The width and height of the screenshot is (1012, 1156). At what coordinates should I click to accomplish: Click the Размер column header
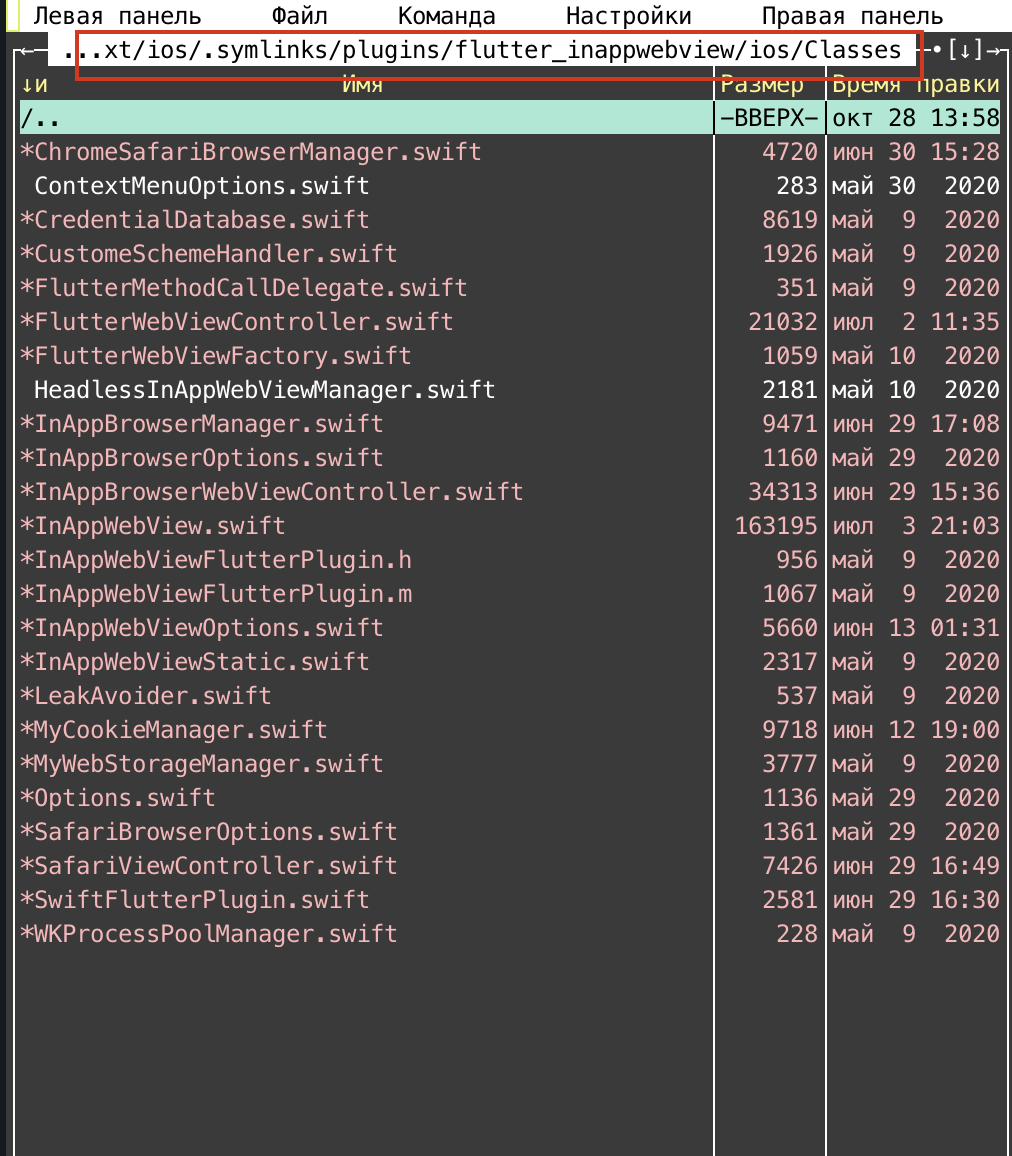[761, 84]
